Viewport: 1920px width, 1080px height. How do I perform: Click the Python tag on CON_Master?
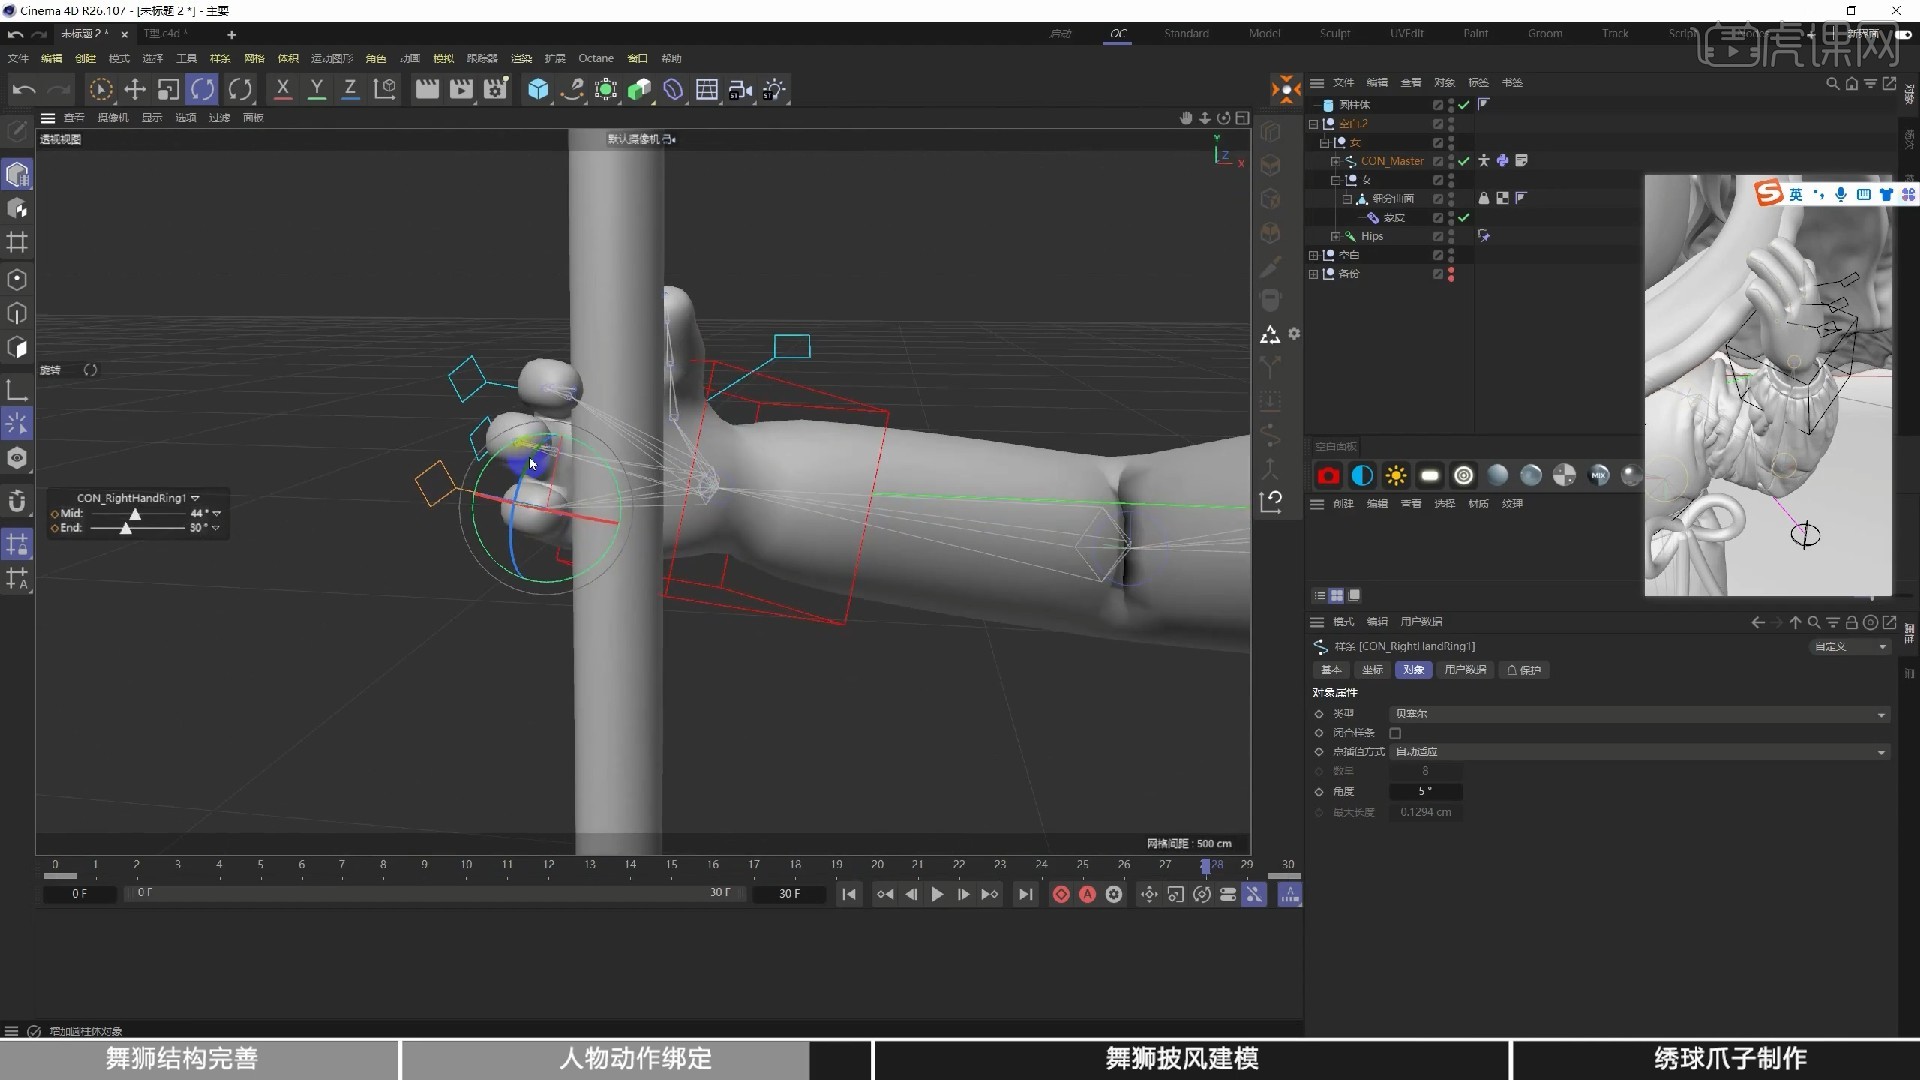[1502, 161]
